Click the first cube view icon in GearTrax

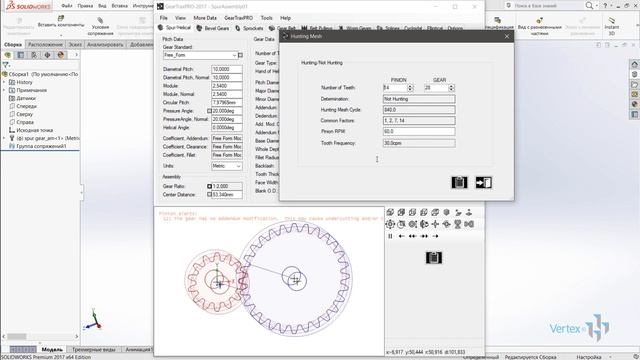[x=390, y=212]
